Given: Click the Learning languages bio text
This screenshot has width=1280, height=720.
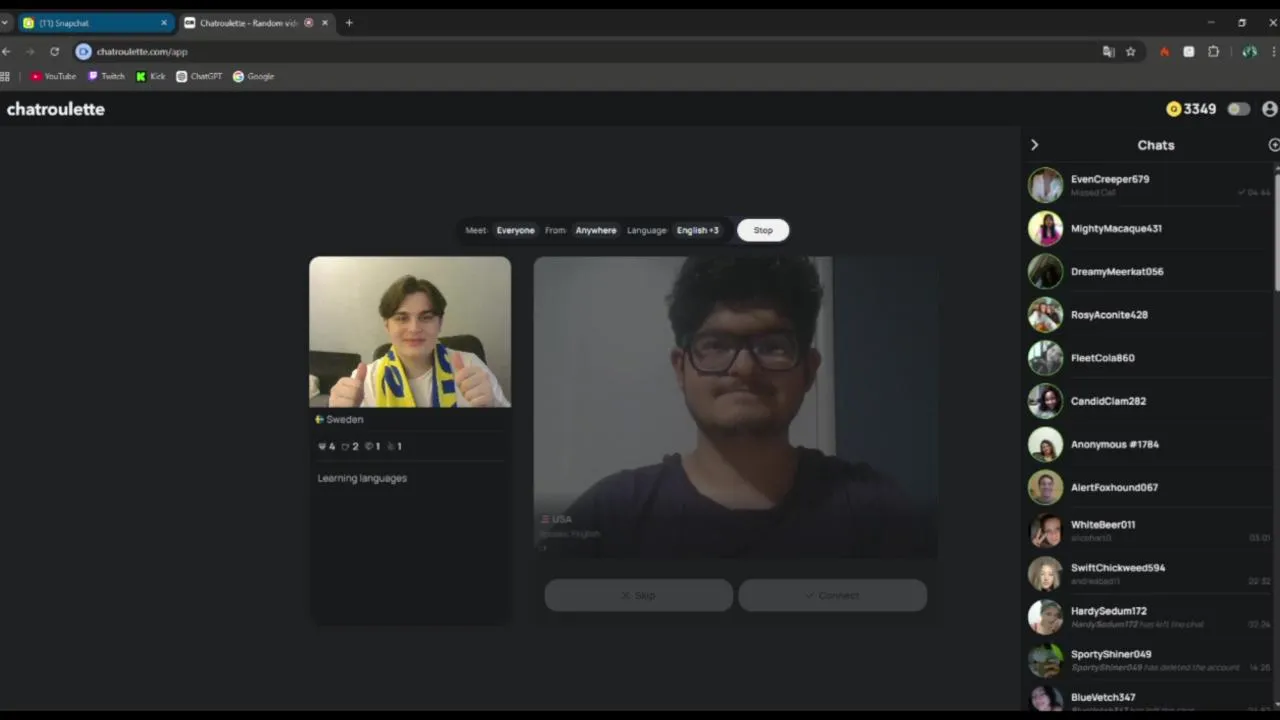Looking at the screenshot, I should (x=362, y=478).
